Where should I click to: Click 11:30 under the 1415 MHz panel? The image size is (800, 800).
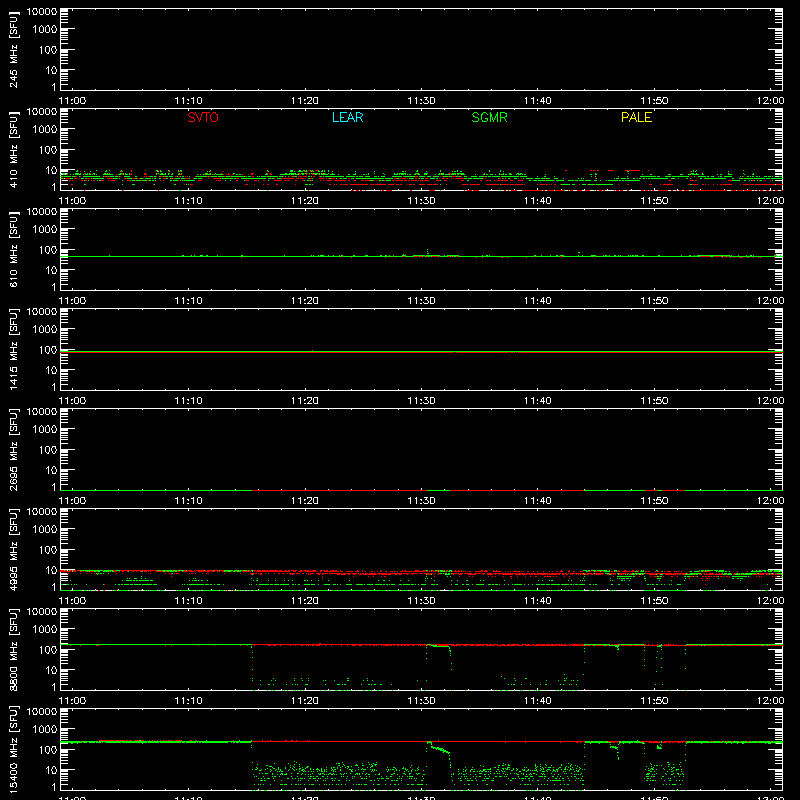[421, 401]
